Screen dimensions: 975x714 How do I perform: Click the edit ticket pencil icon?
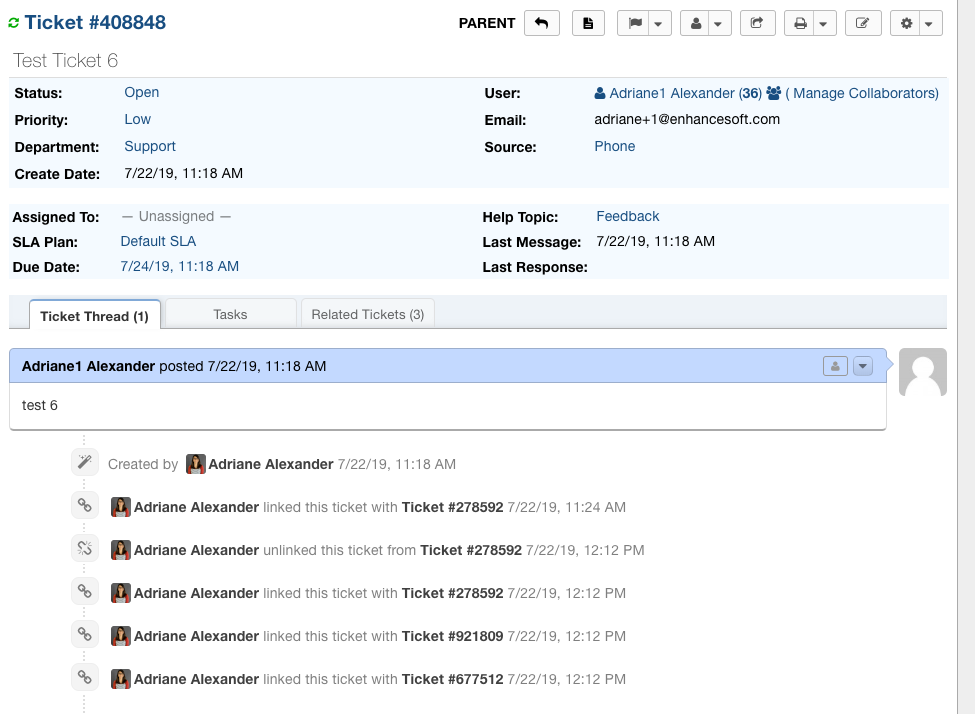click(x=862, y=23)
